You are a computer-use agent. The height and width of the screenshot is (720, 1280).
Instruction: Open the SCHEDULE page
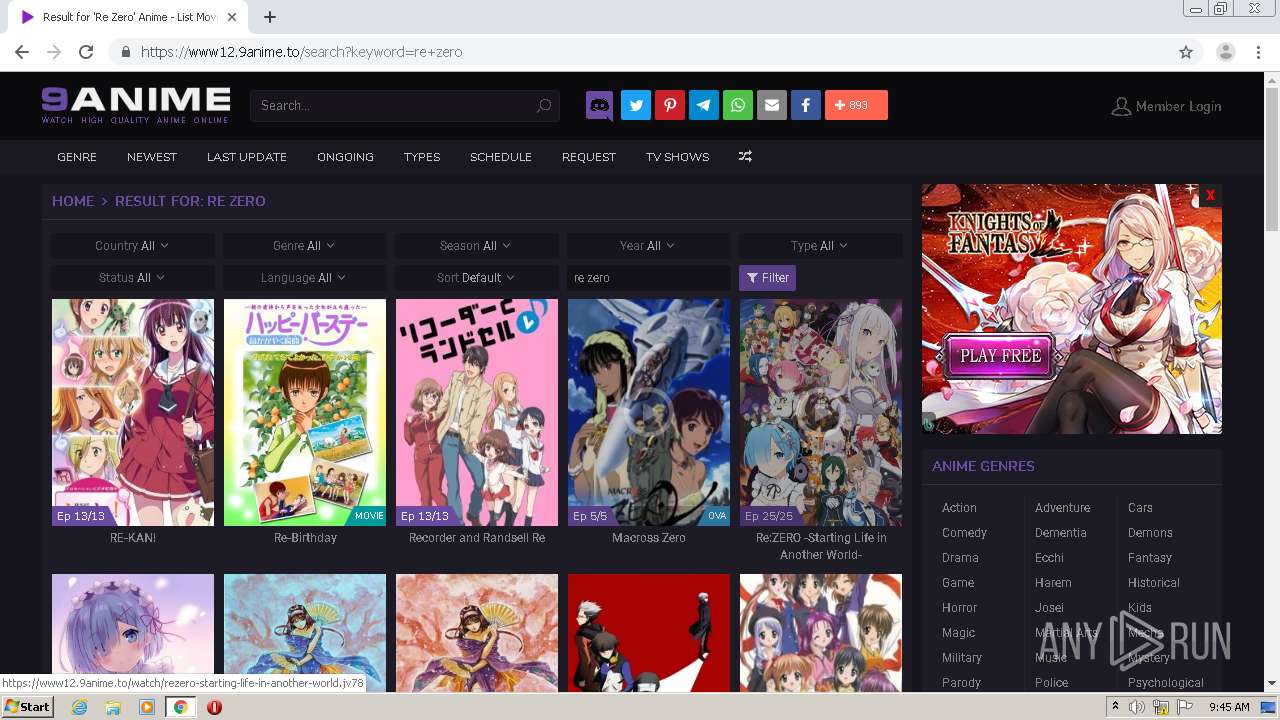[501, 157]
